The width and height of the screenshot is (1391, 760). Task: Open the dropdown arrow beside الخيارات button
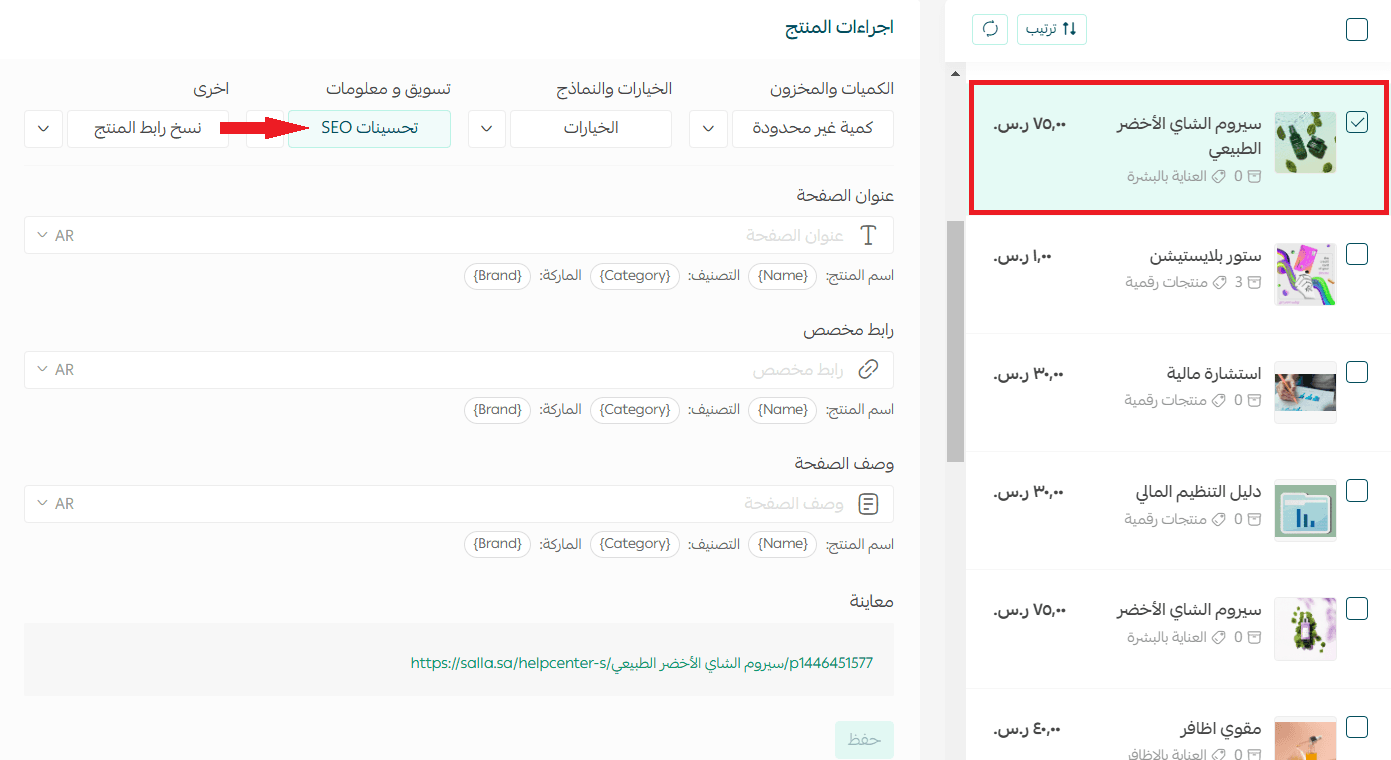pyautogui.click(x=487, y=129)
